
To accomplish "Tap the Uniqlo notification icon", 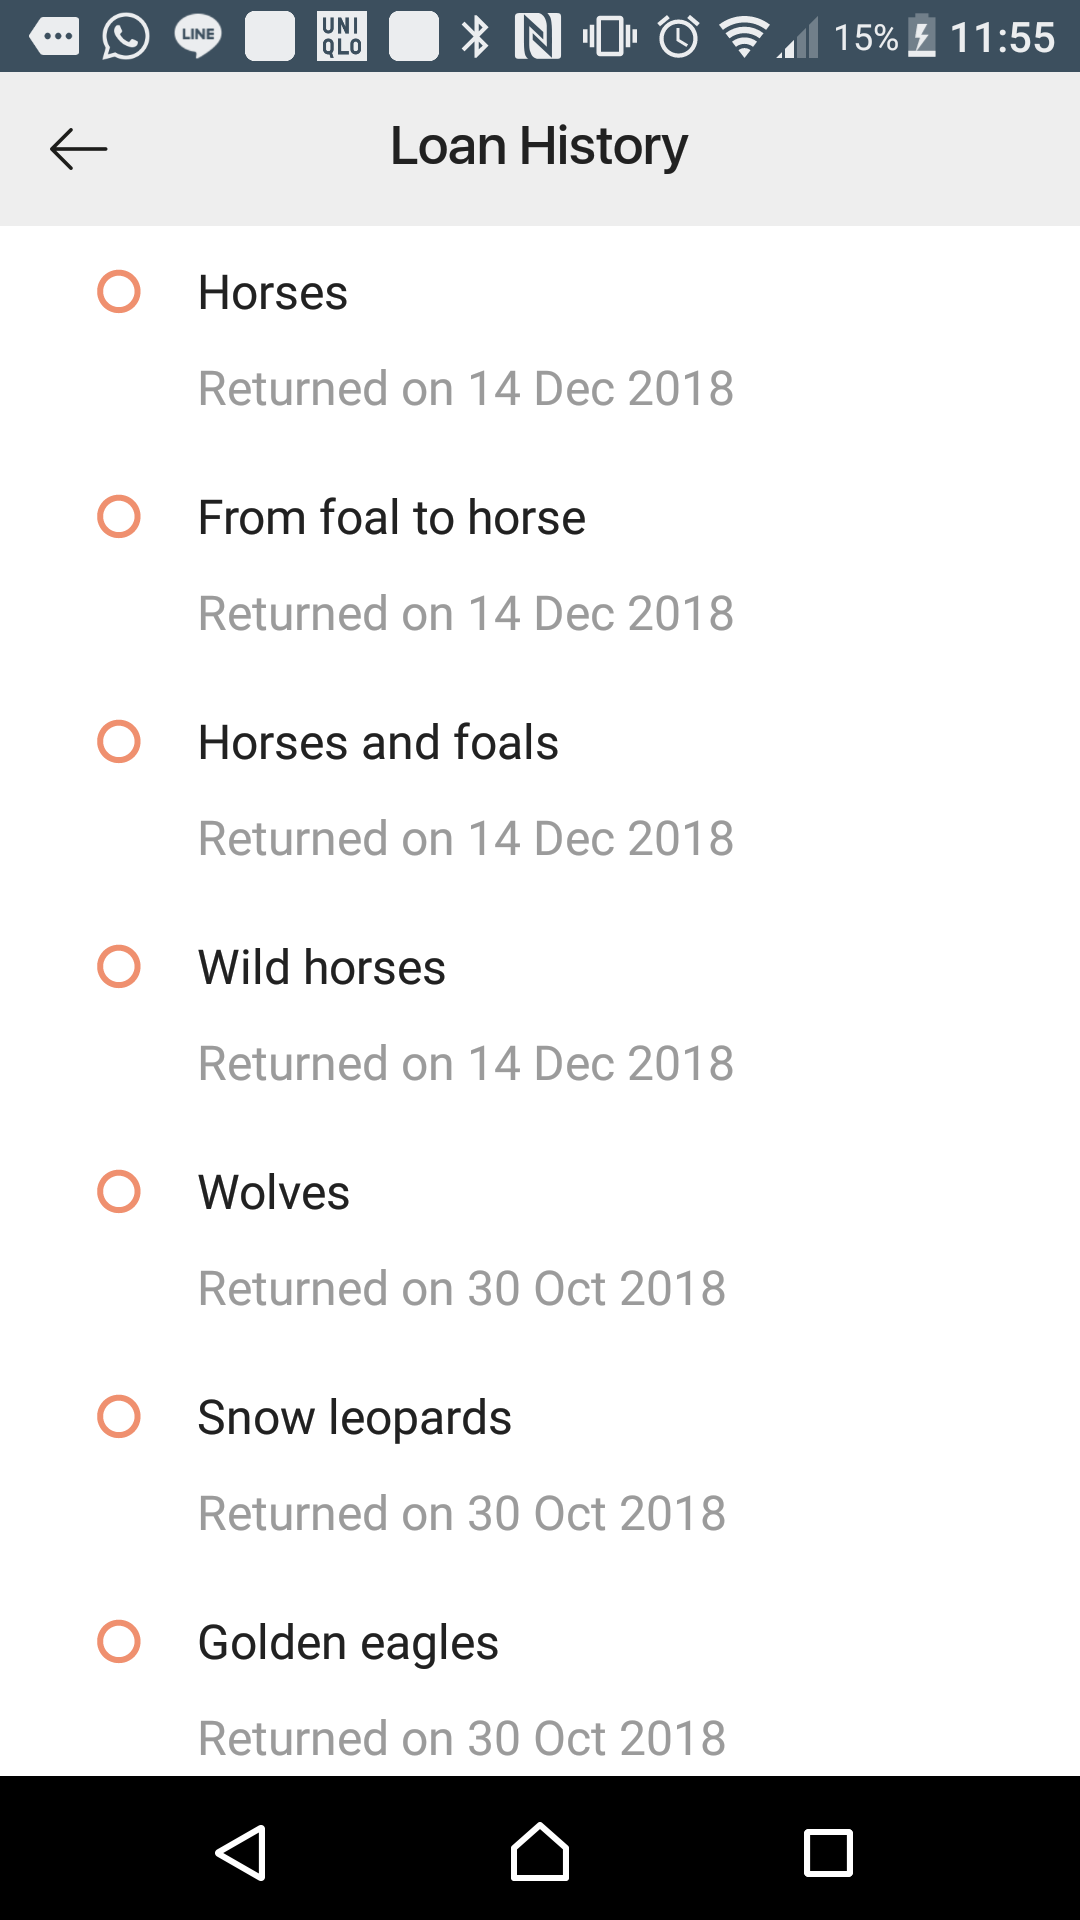I will tap(342, 37).
